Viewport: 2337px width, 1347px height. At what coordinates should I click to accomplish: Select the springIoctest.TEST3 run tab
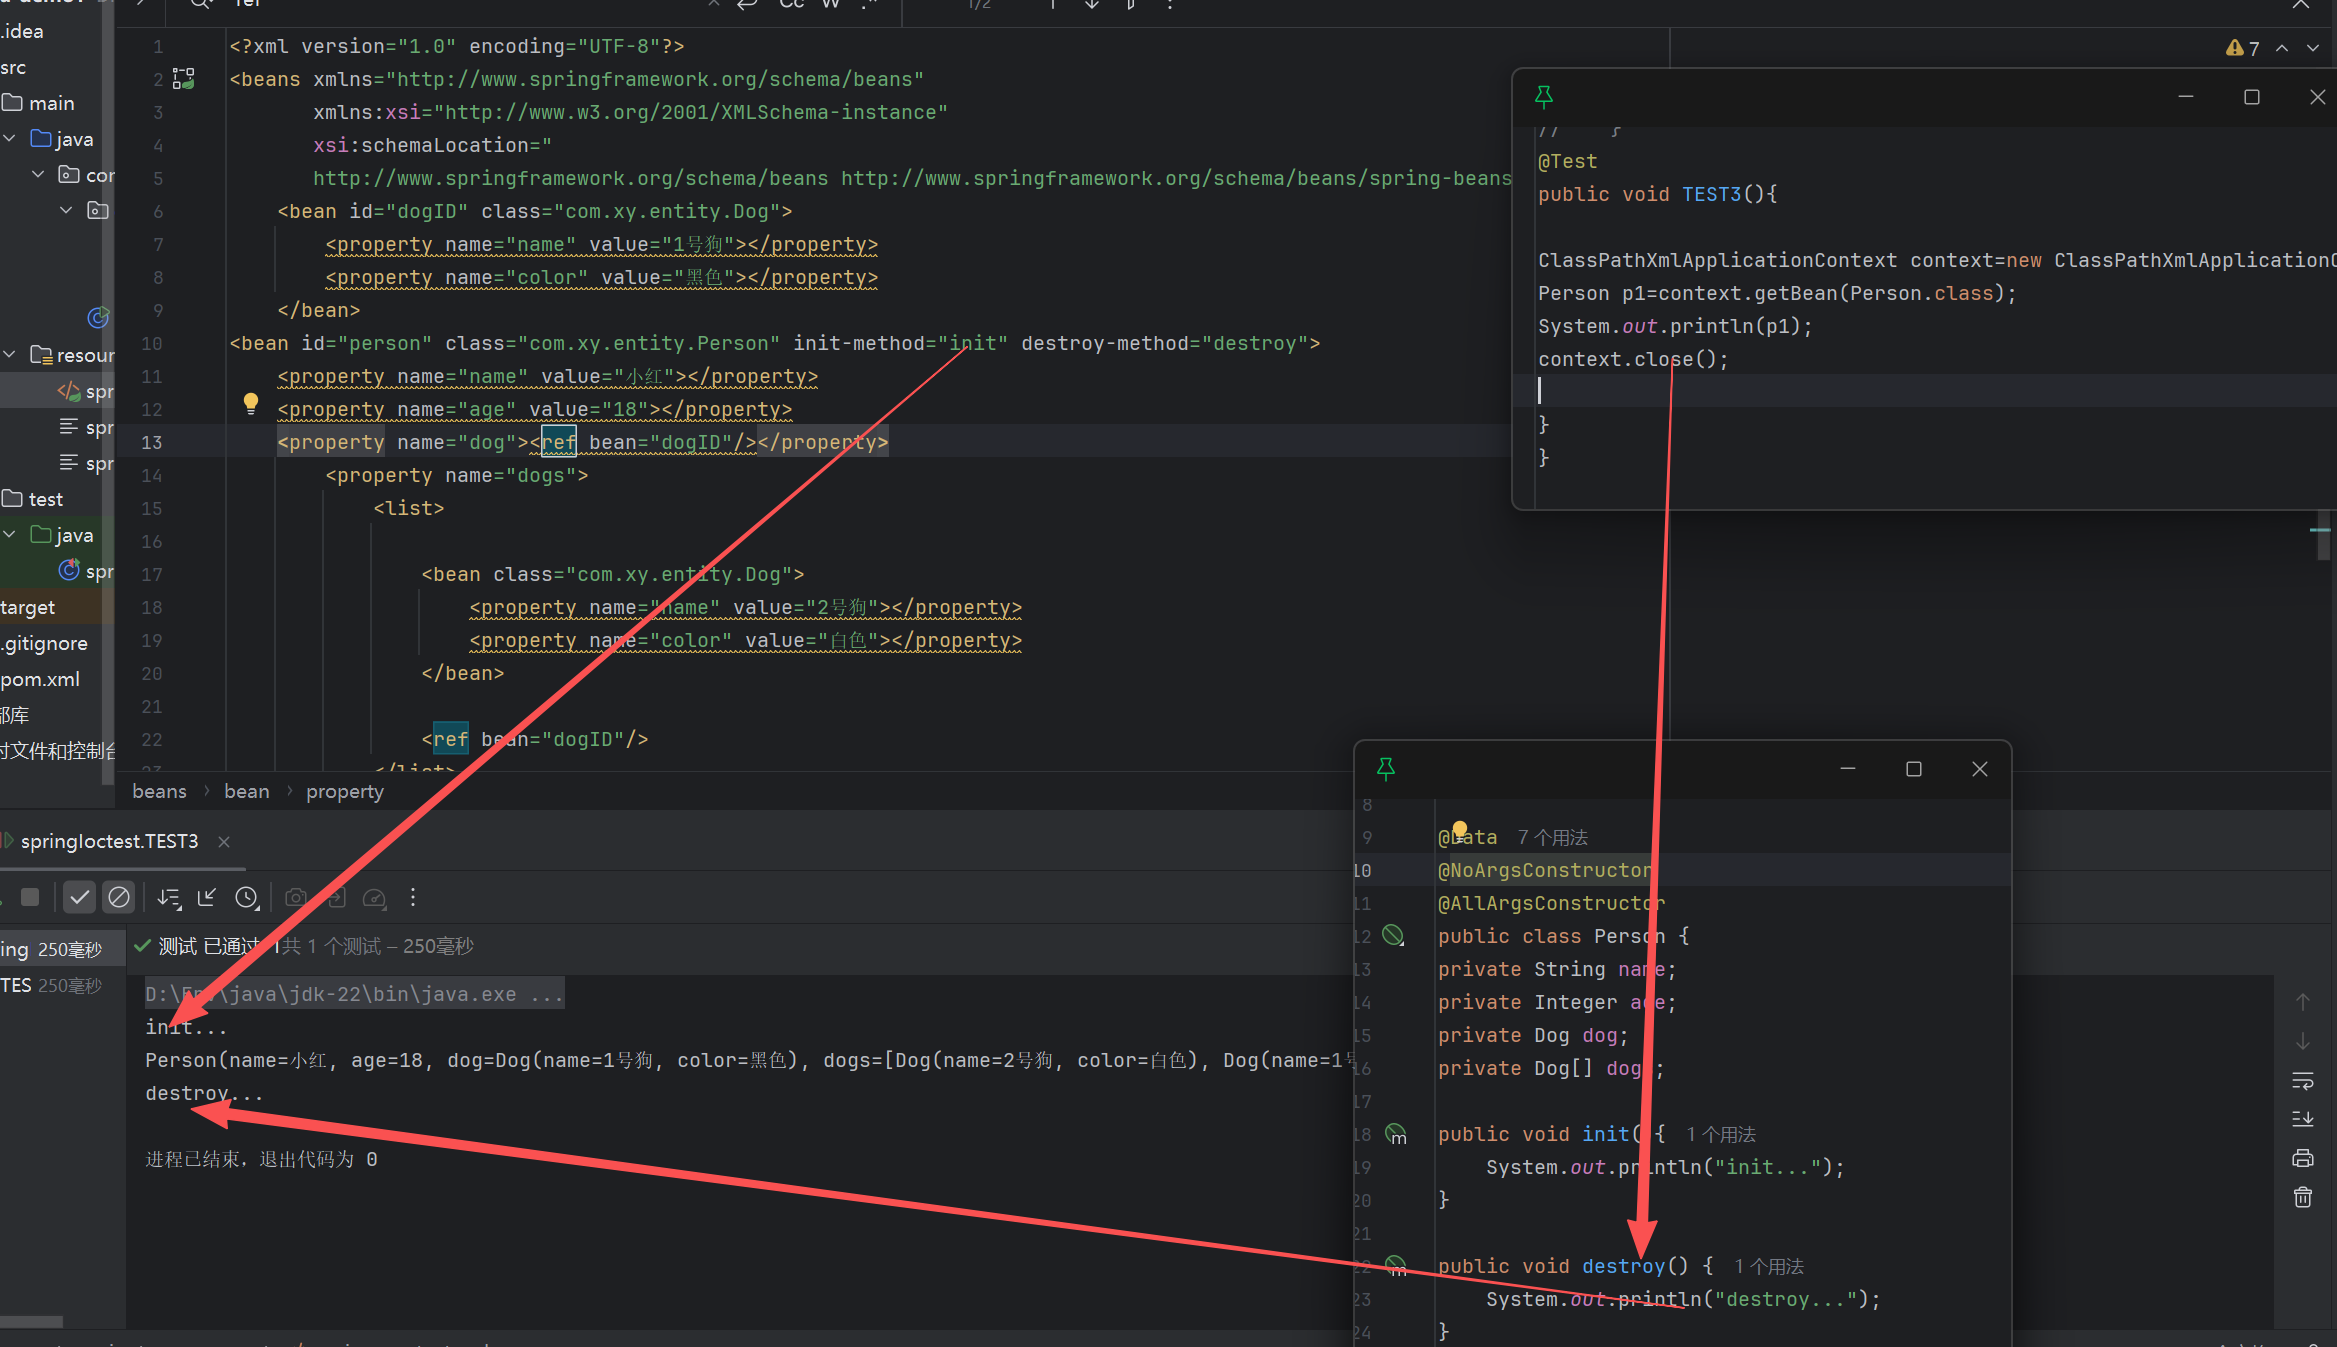click(109, 841)
